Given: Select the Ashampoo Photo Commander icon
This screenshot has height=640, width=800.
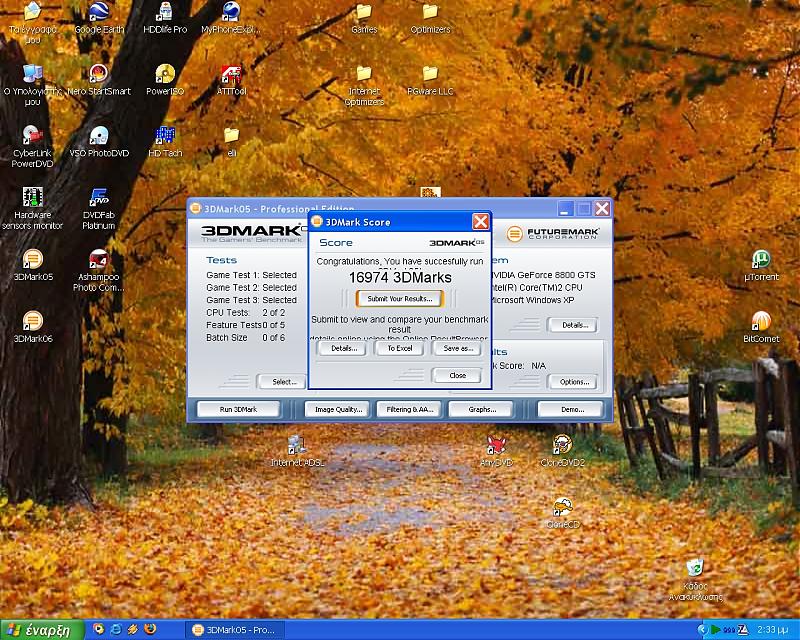Looking at the screenshot, I should coord(99,270).
